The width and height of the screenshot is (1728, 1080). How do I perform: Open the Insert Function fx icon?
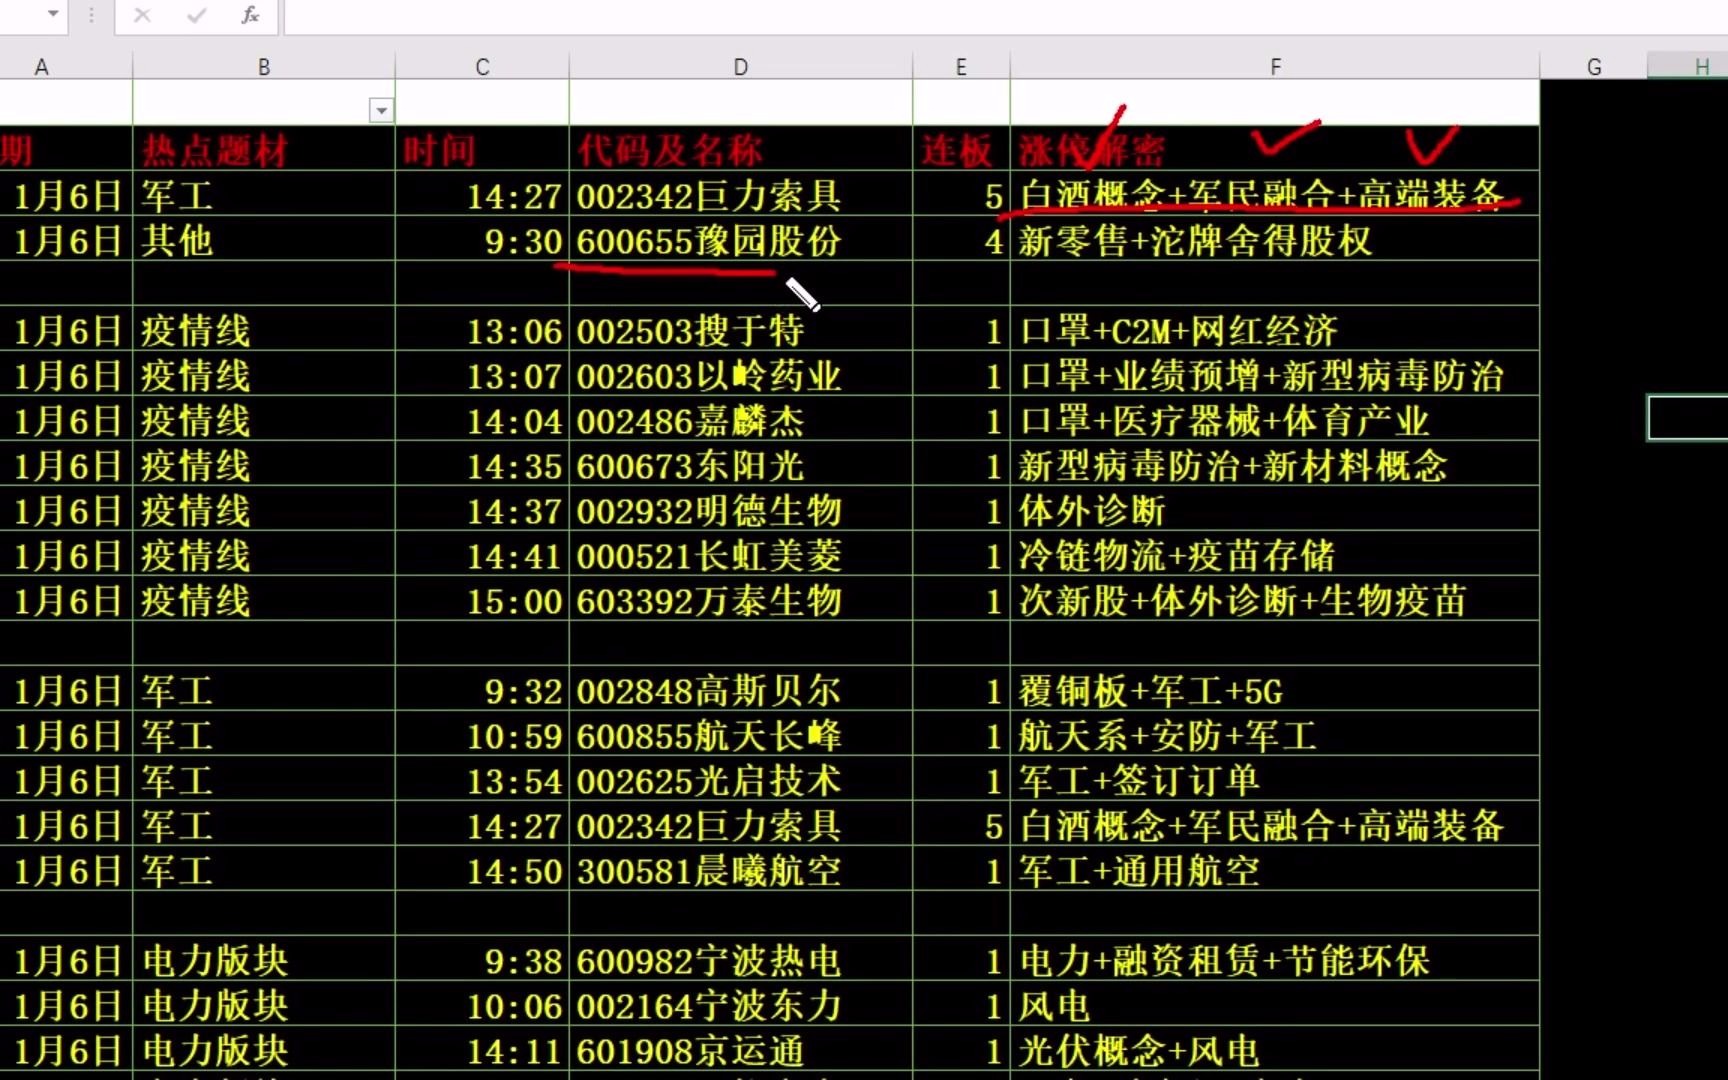pos(250,15)
